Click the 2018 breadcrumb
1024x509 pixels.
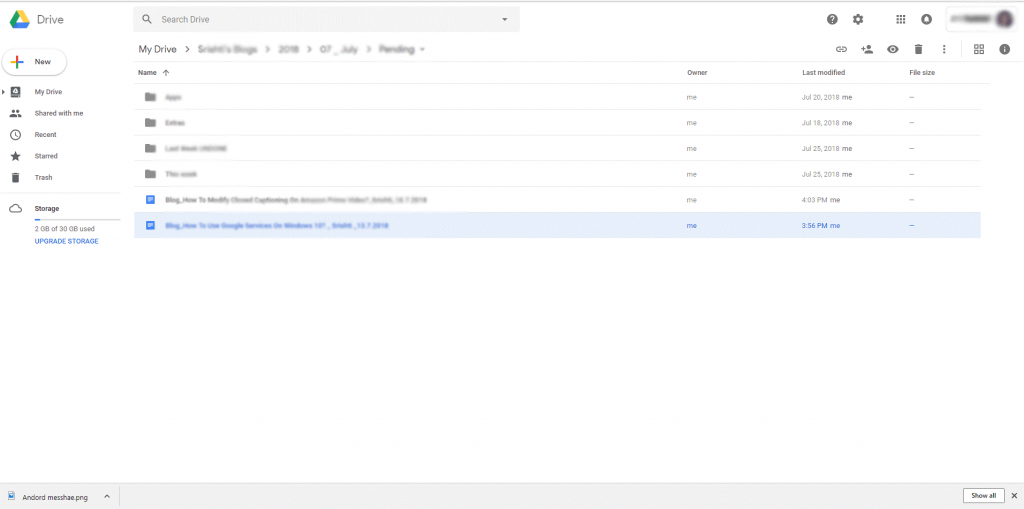(289, 49)
